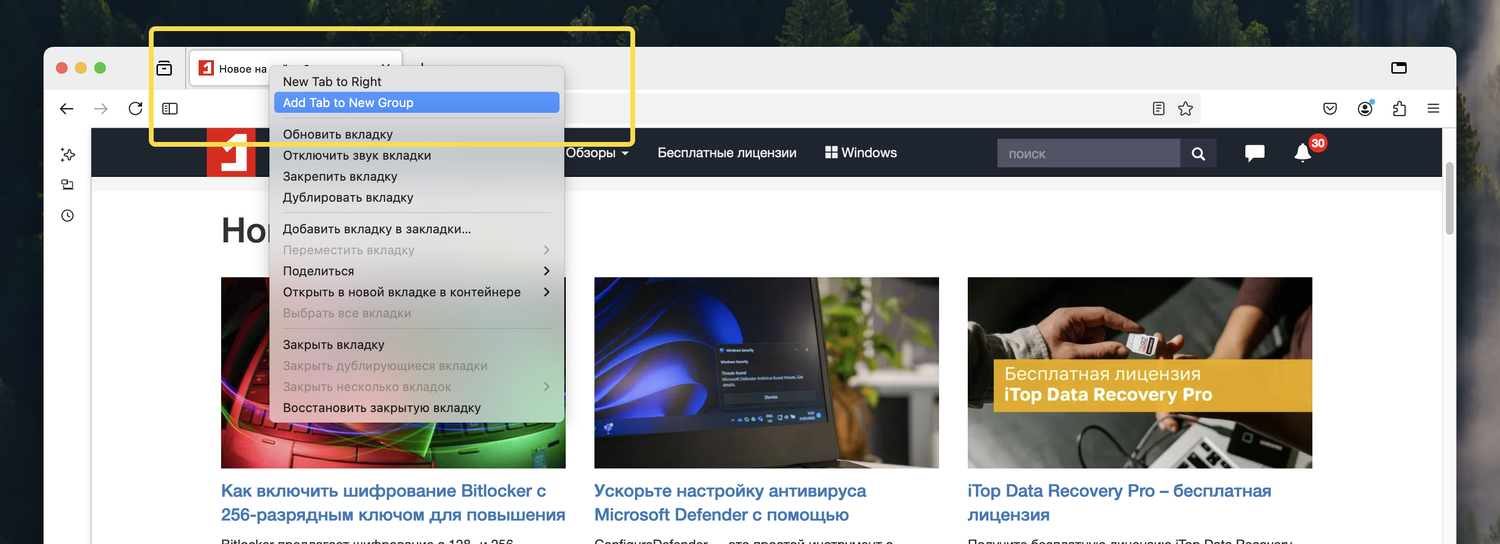Reload the current page
Screen dimensions: 1500x544
point(135,109)
